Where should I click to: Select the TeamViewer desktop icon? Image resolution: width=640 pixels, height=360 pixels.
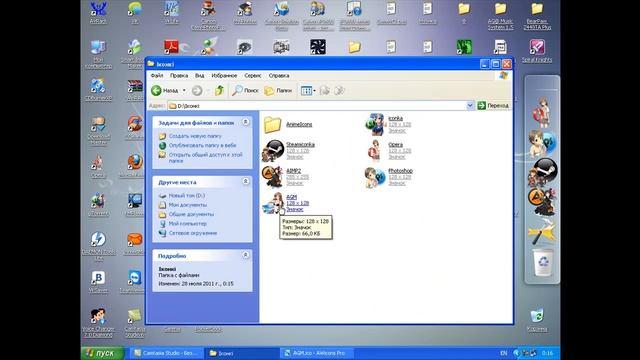tap(134, 282)
